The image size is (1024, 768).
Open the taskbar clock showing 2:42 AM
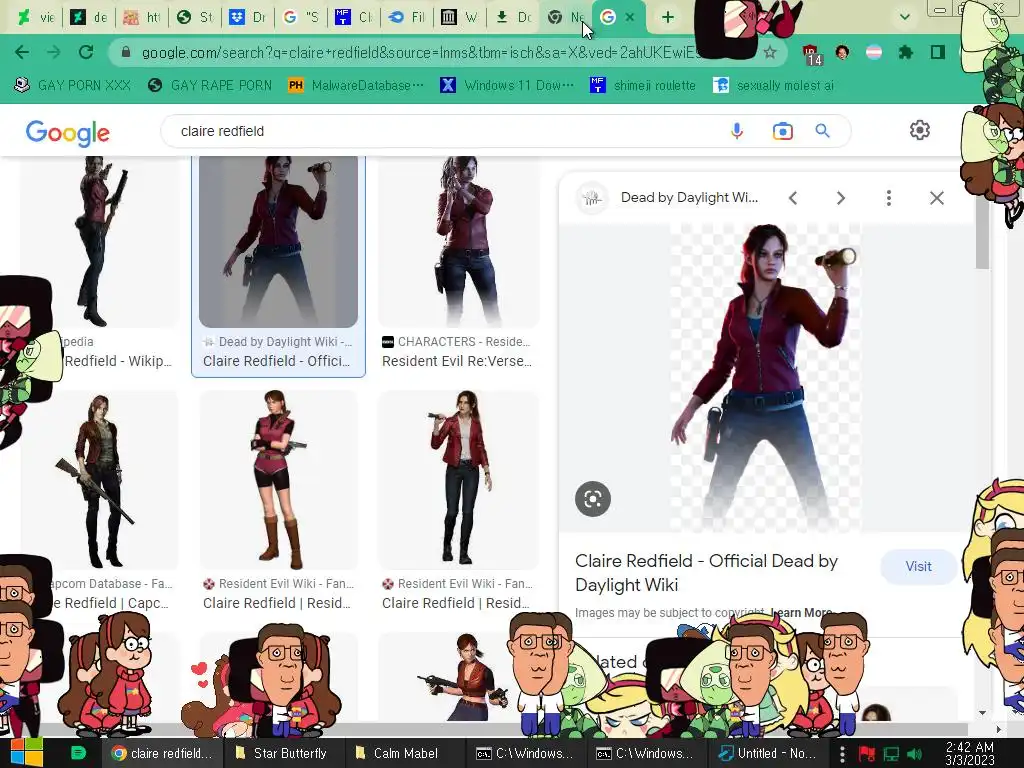pyautogui.click(x=970, y=754)
